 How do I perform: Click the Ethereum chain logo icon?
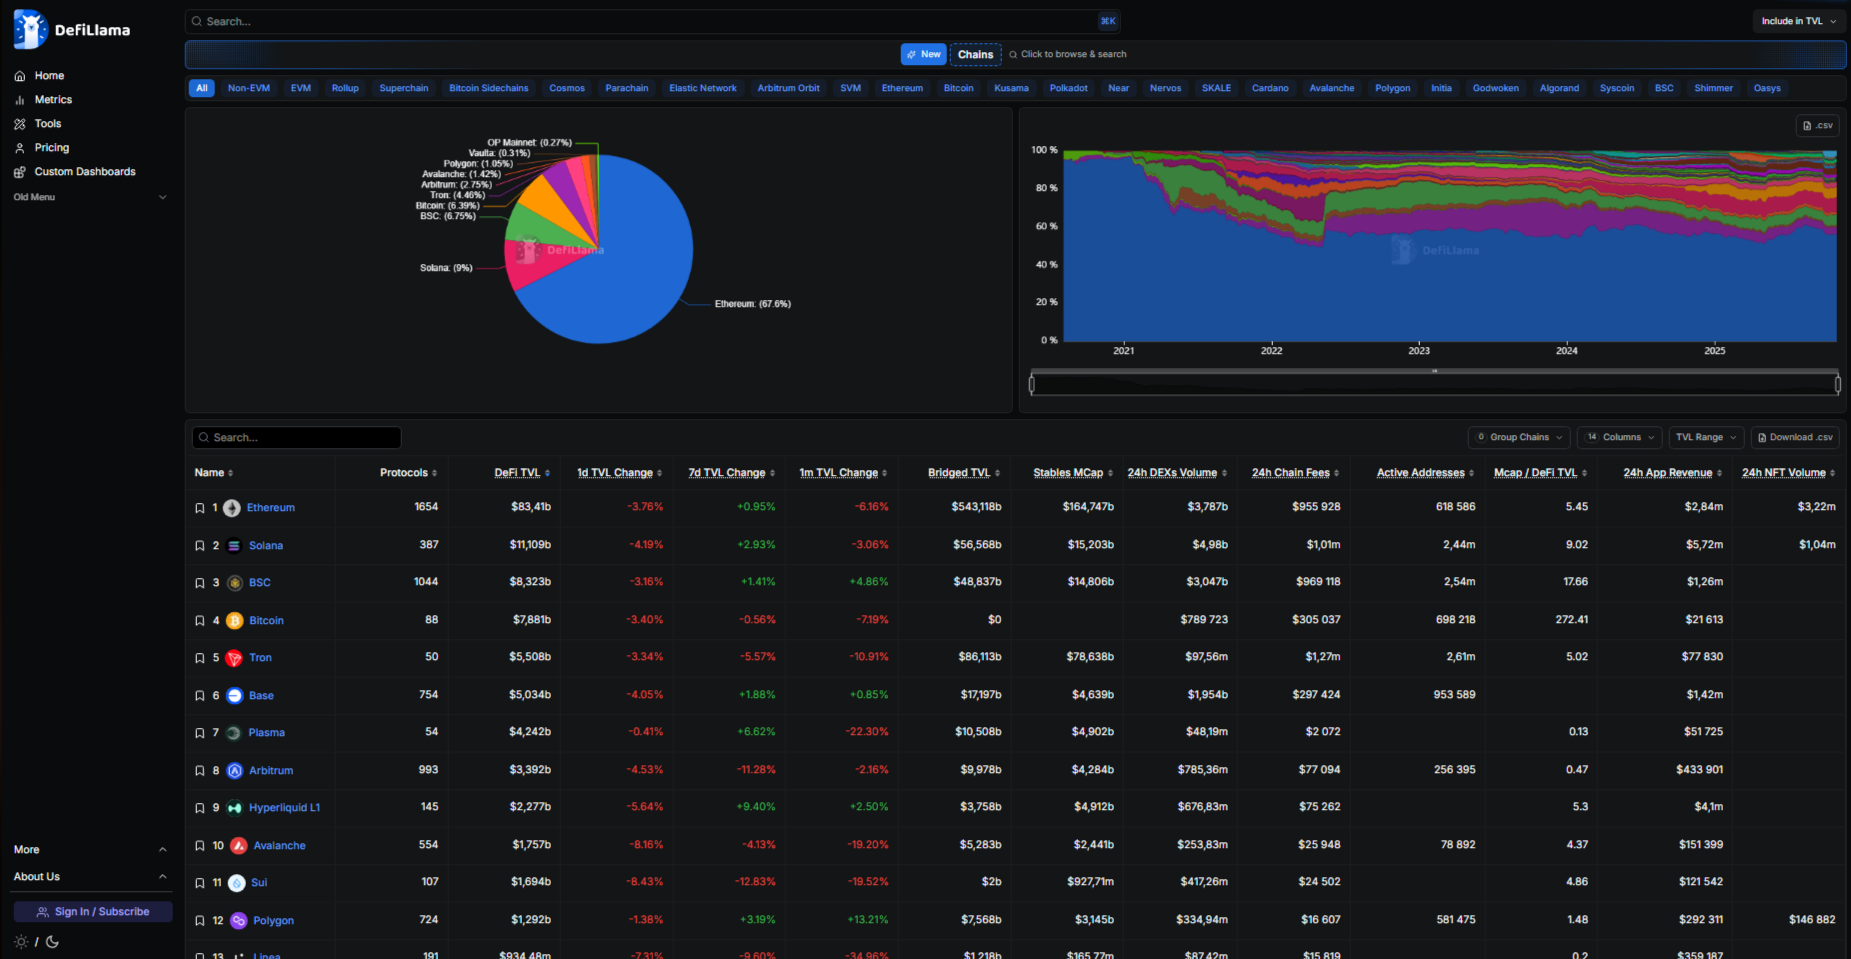(x=232, y=508)
